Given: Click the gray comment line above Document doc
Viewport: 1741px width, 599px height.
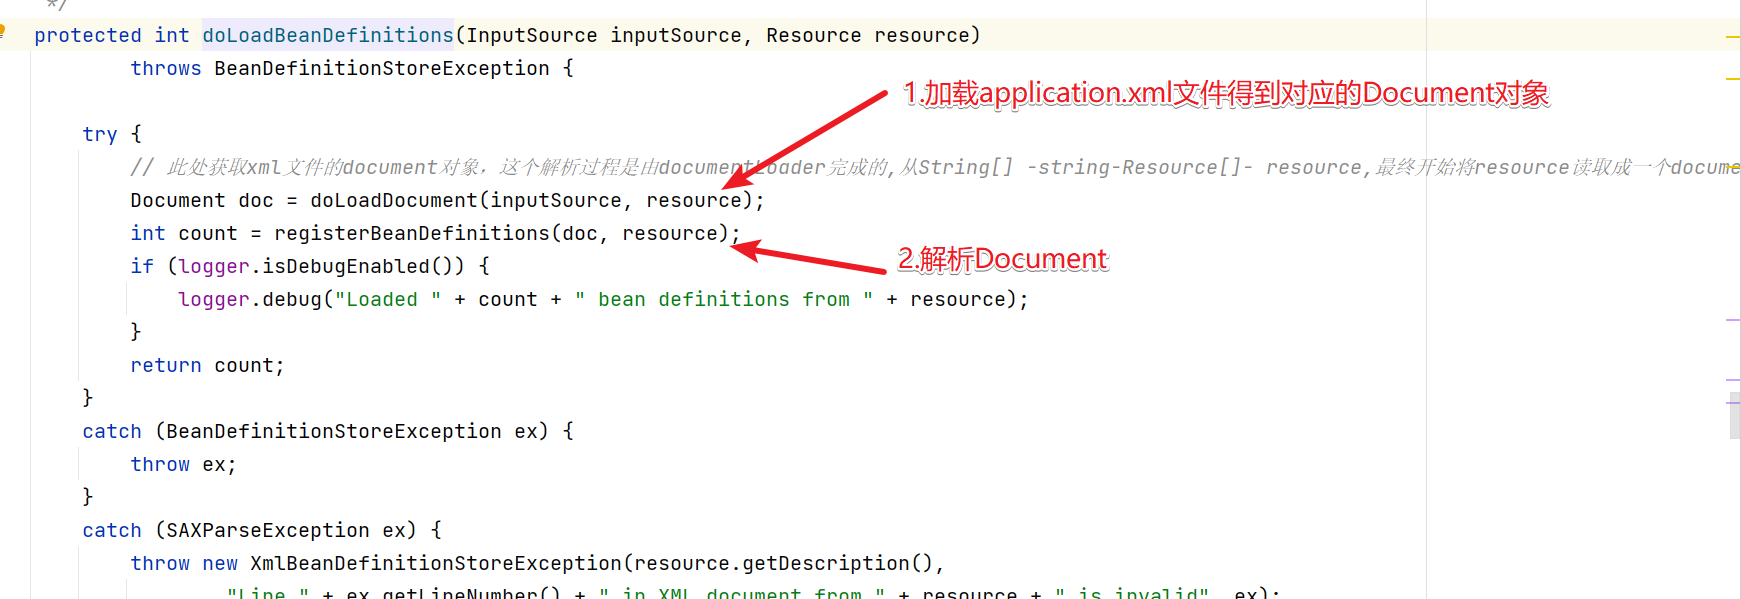Looking at the screenshot, I should click(x=935, y=167).
